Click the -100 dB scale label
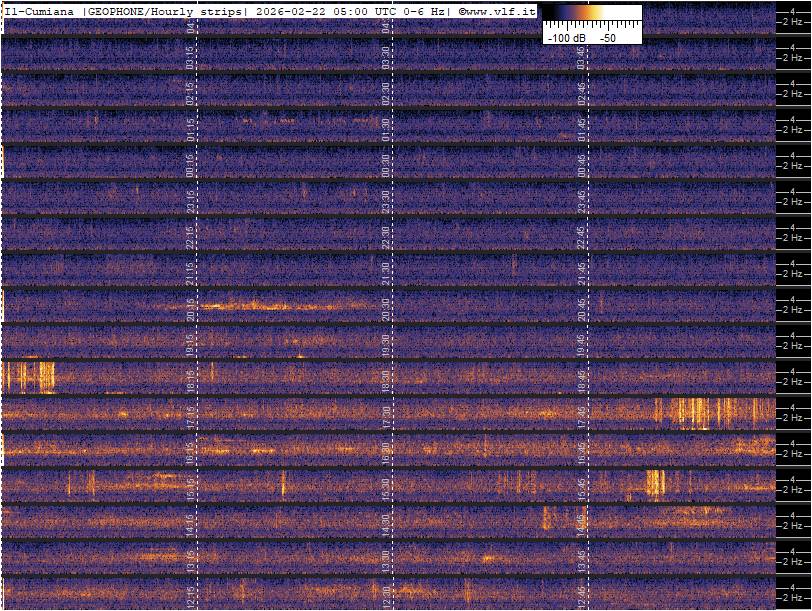The height and width of the screenshot is (611, 812). click(x=565, y=37)
